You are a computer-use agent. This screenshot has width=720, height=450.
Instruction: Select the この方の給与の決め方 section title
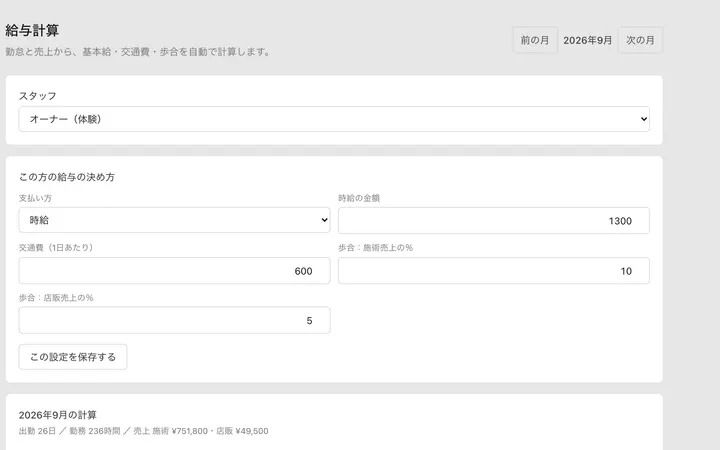pyautogui.click(x=67, y=177)
